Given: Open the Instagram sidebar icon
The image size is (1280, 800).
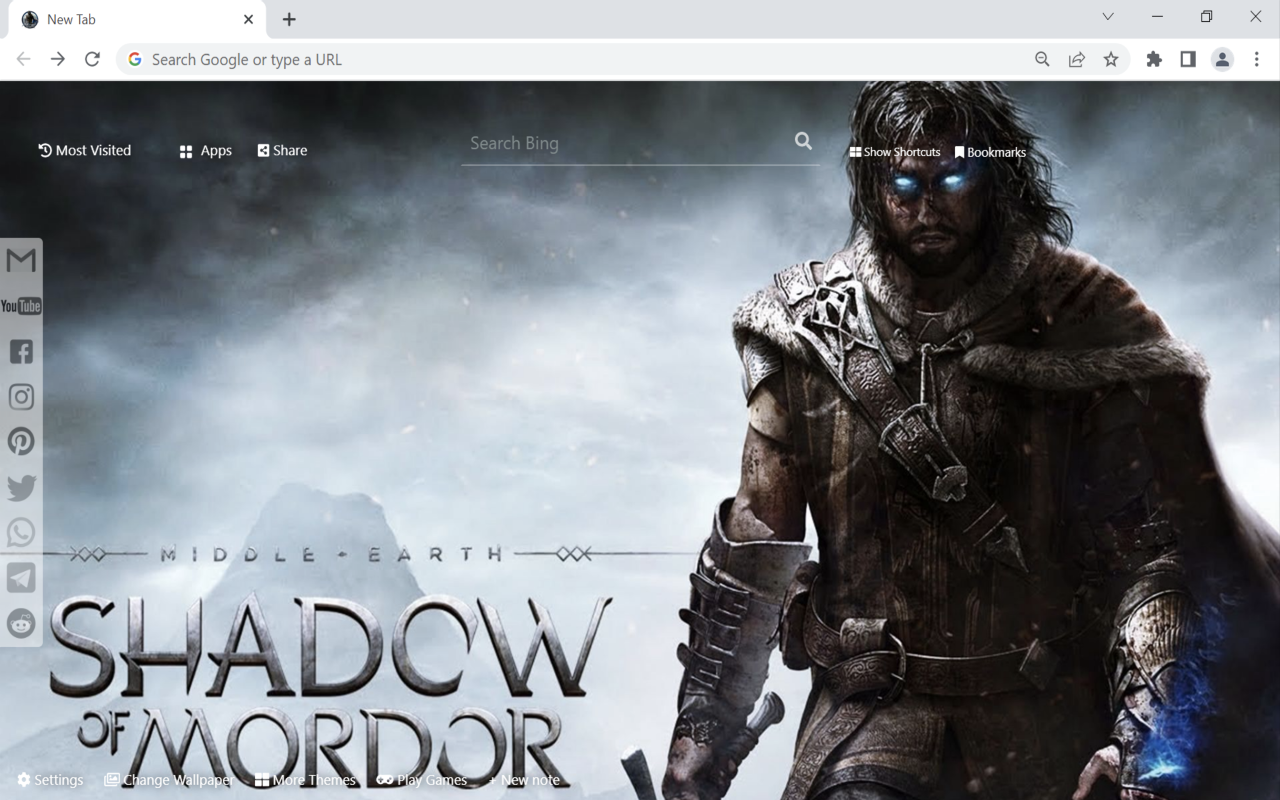Looking at the screenshot, I should coord(21,397).
